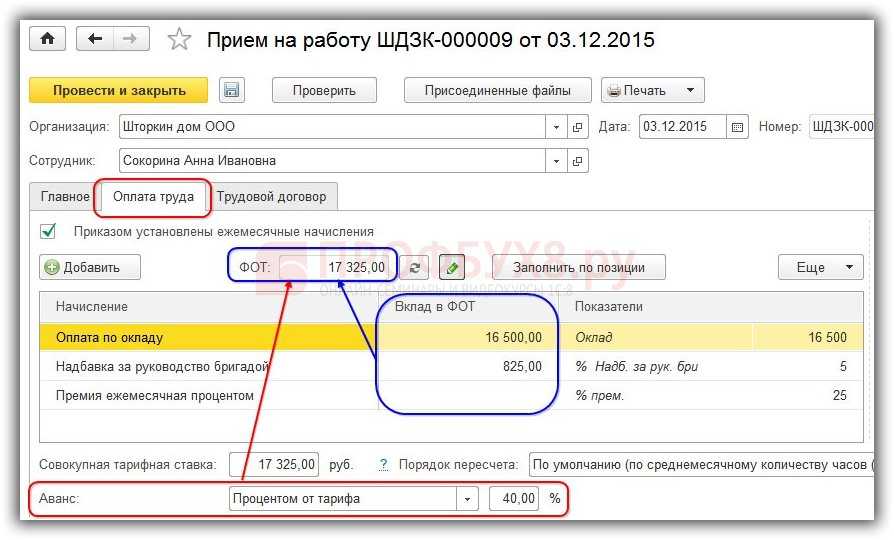Screen dimensions: 894x540
Task: Click the 825,00 Вклад в ФОТ cell
Action: pos(468,366)
